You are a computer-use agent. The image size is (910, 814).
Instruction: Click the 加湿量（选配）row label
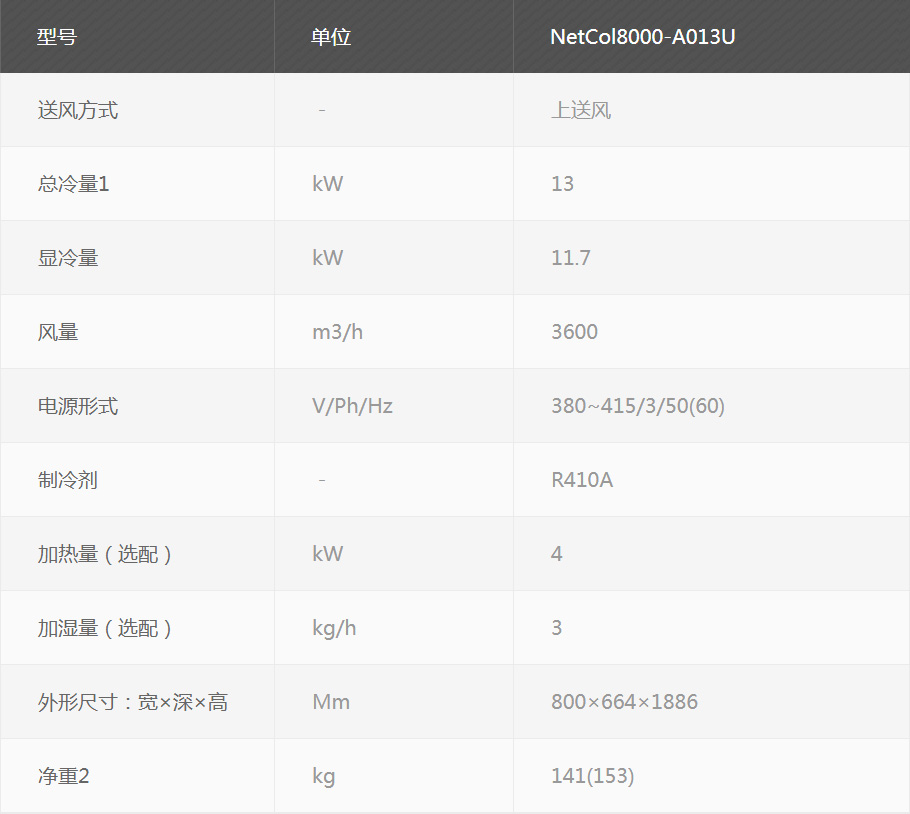point(104,628)
